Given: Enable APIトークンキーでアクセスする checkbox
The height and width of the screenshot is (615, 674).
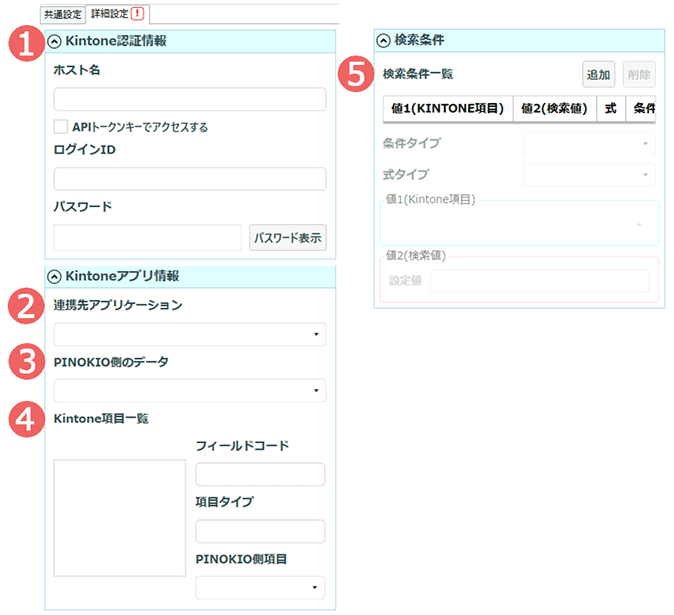Looking at the screenshot, I should click(x=61, y=127).
